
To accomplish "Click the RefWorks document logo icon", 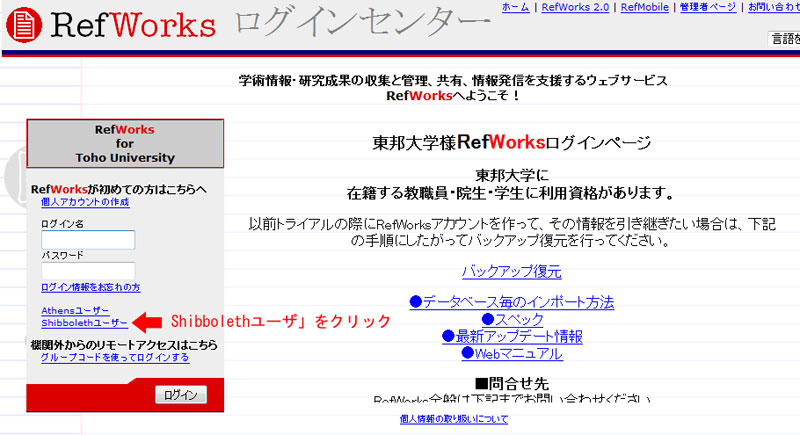I will pos(23,24).
